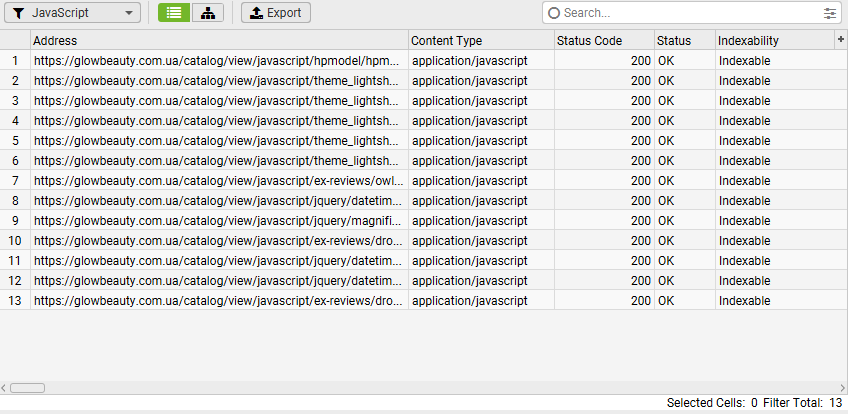
Task: Type in the Search field
Action: [690, 13]
